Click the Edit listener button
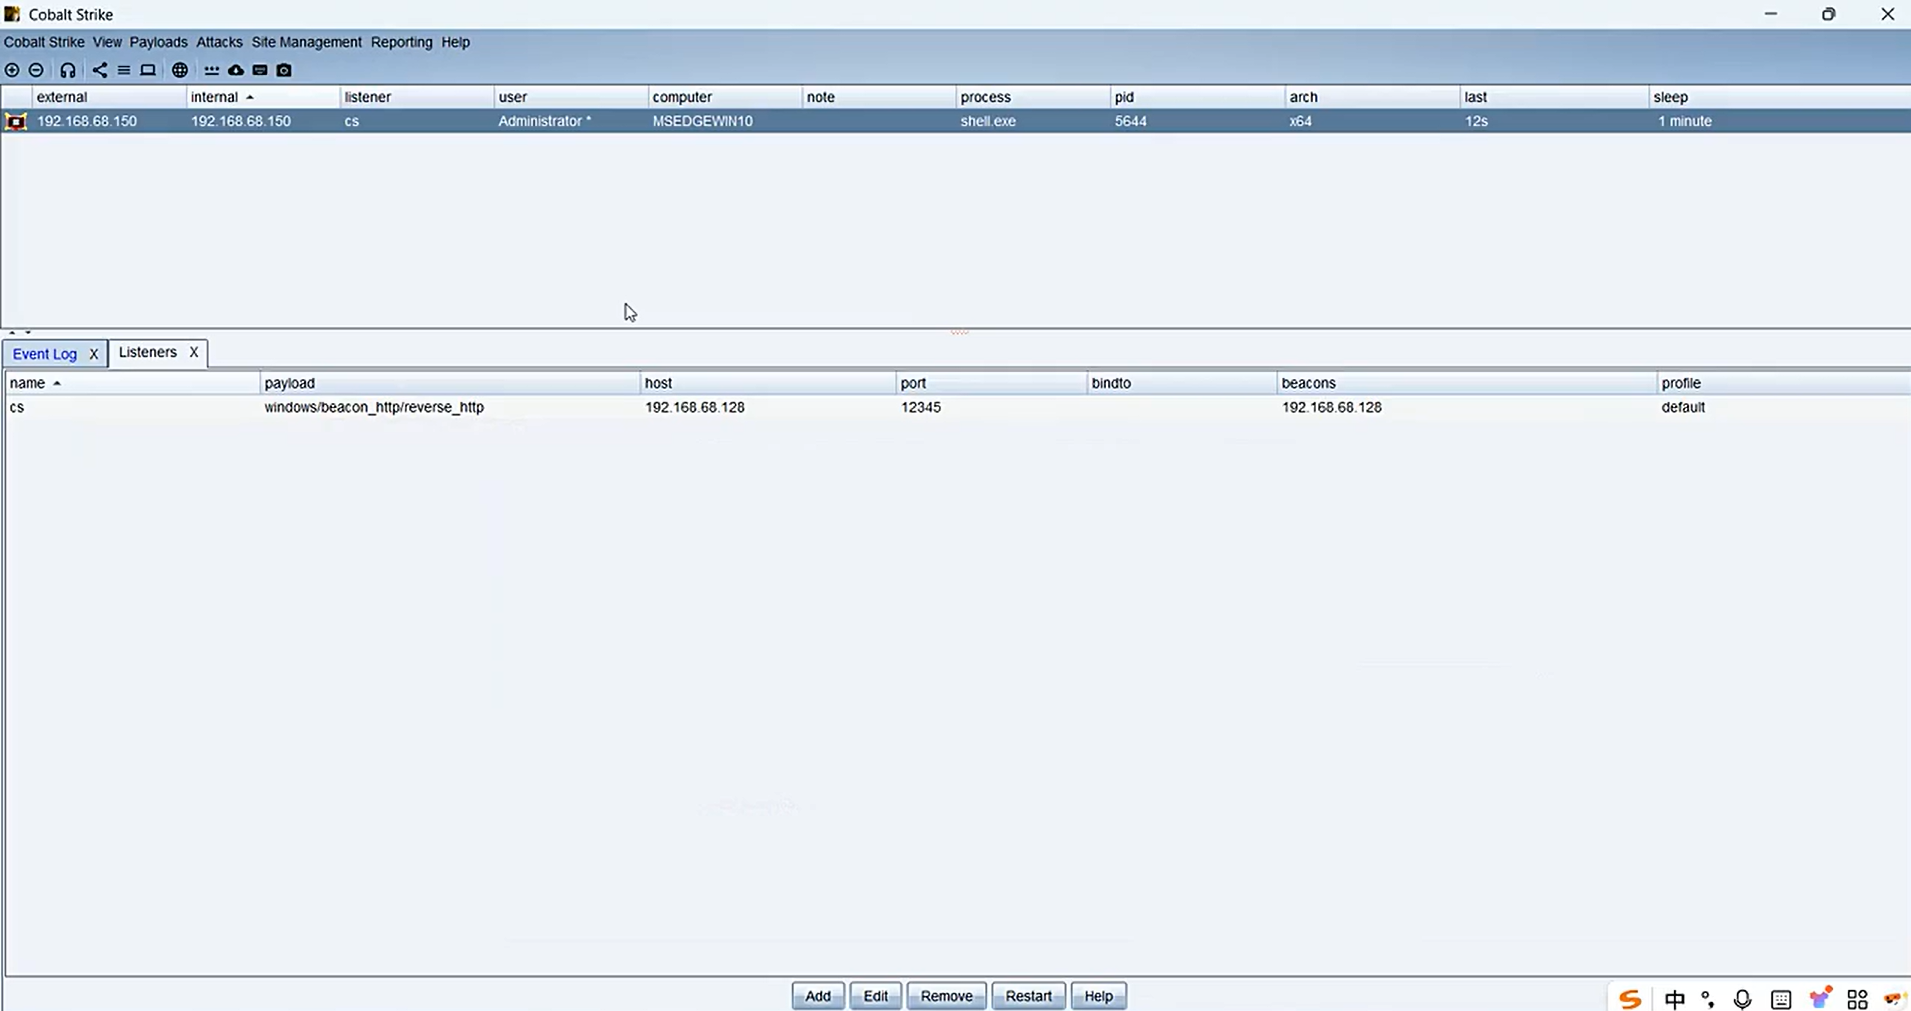Image resolution: width=1911 pixels, height=1011 pixels. (876, 996)
